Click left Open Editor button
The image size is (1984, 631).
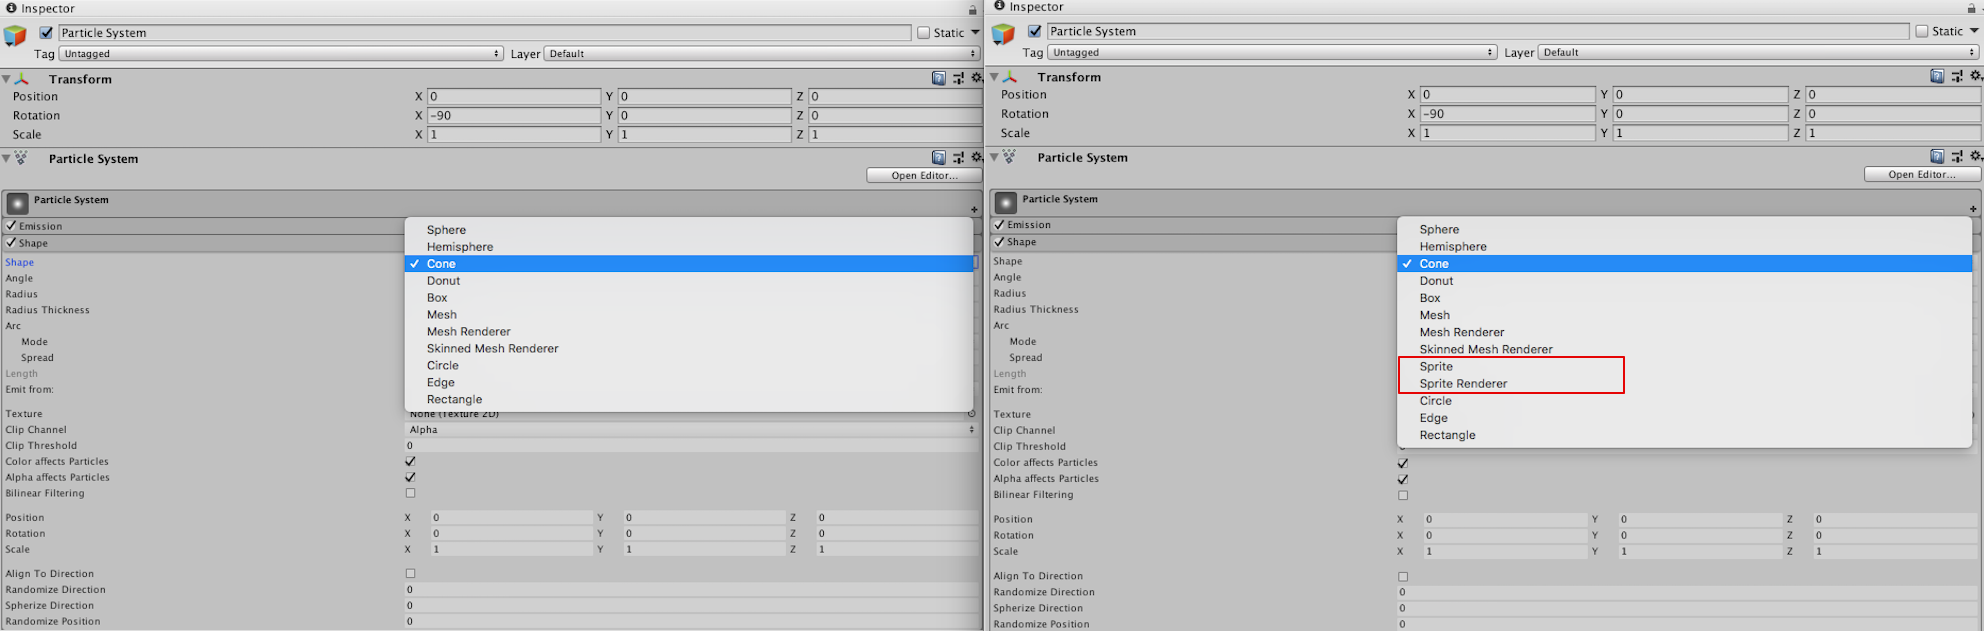[x=923, y=176]
